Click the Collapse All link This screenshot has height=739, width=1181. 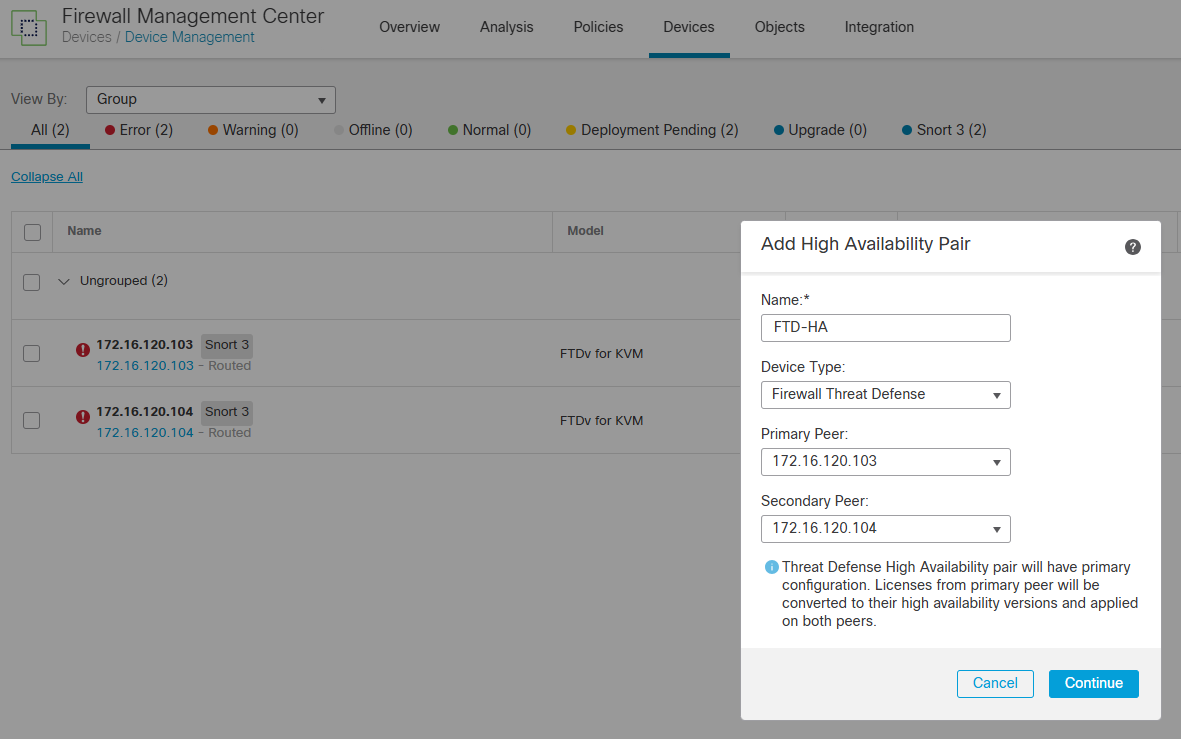coord(47,176)
